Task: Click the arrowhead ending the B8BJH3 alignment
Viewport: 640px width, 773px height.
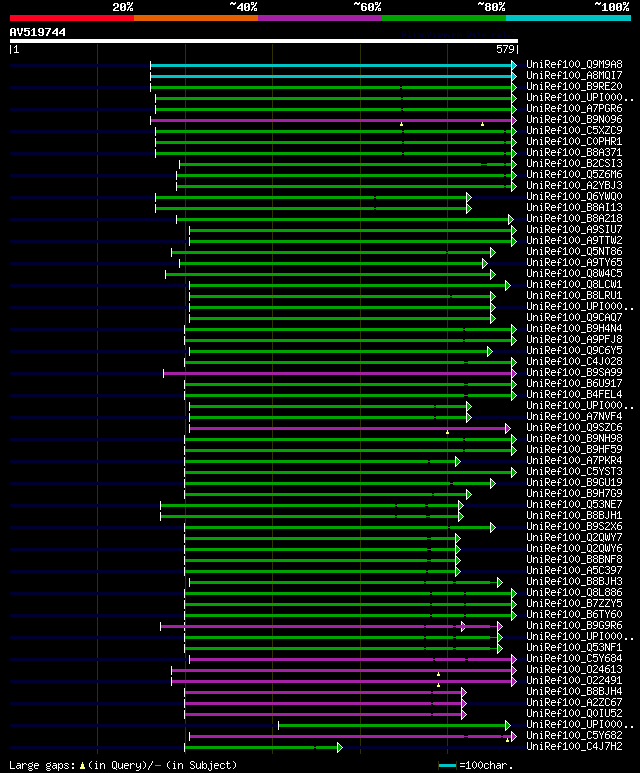Action: (499, 582)
